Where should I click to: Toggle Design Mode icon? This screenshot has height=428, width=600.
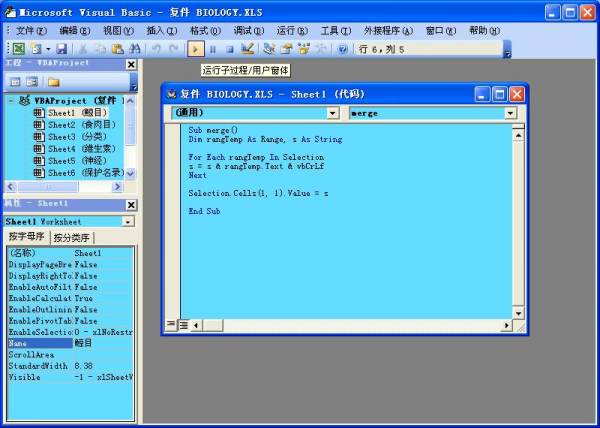pos(247,49)
